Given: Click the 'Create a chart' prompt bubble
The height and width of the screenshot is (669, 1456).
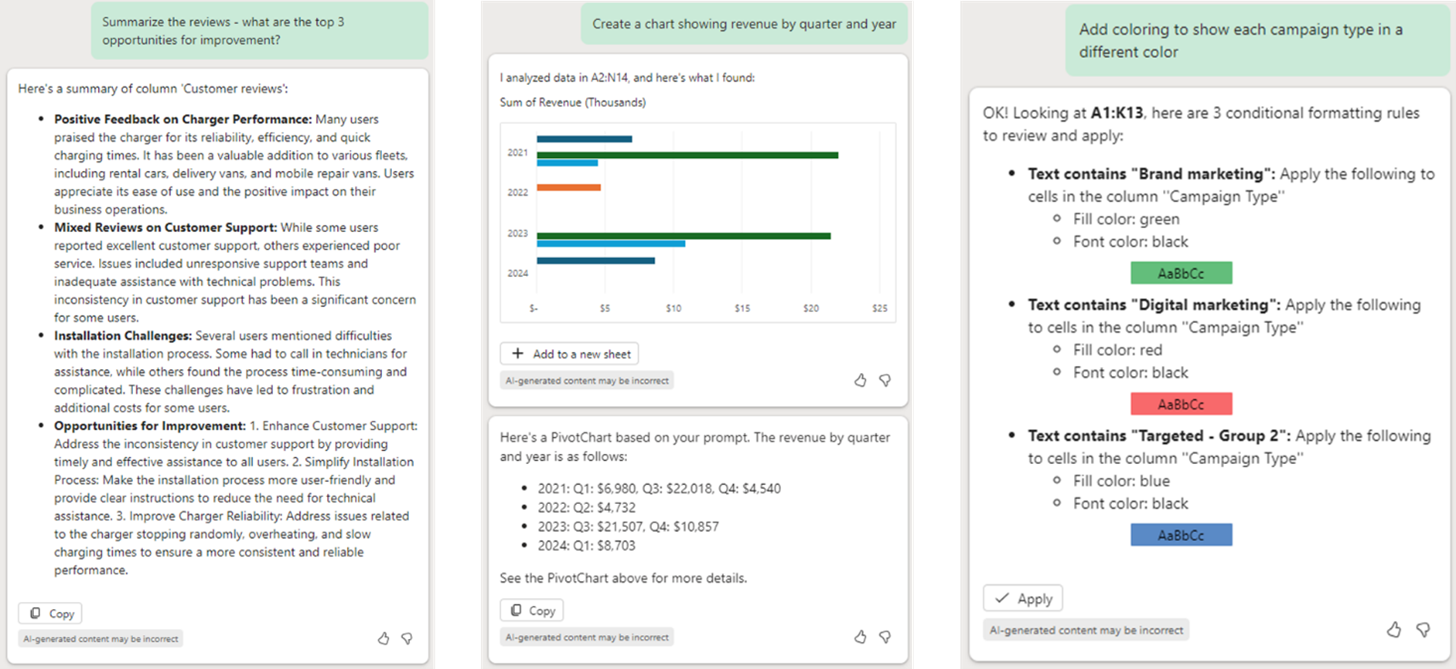Looking at the screenshot, I should click(x=743, y=24).
